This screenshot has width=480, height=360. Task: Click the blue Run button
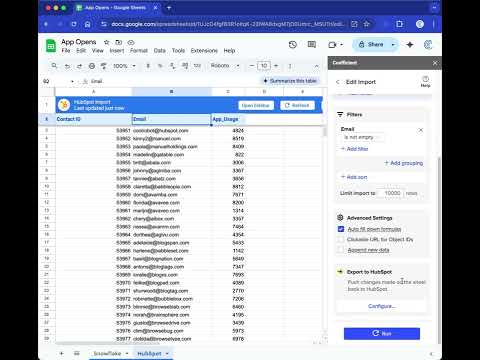pos(382,333)
